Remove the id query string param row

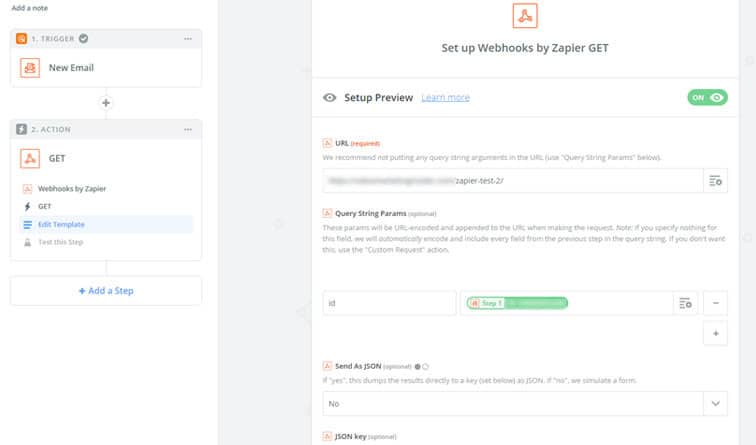(715, 303)
